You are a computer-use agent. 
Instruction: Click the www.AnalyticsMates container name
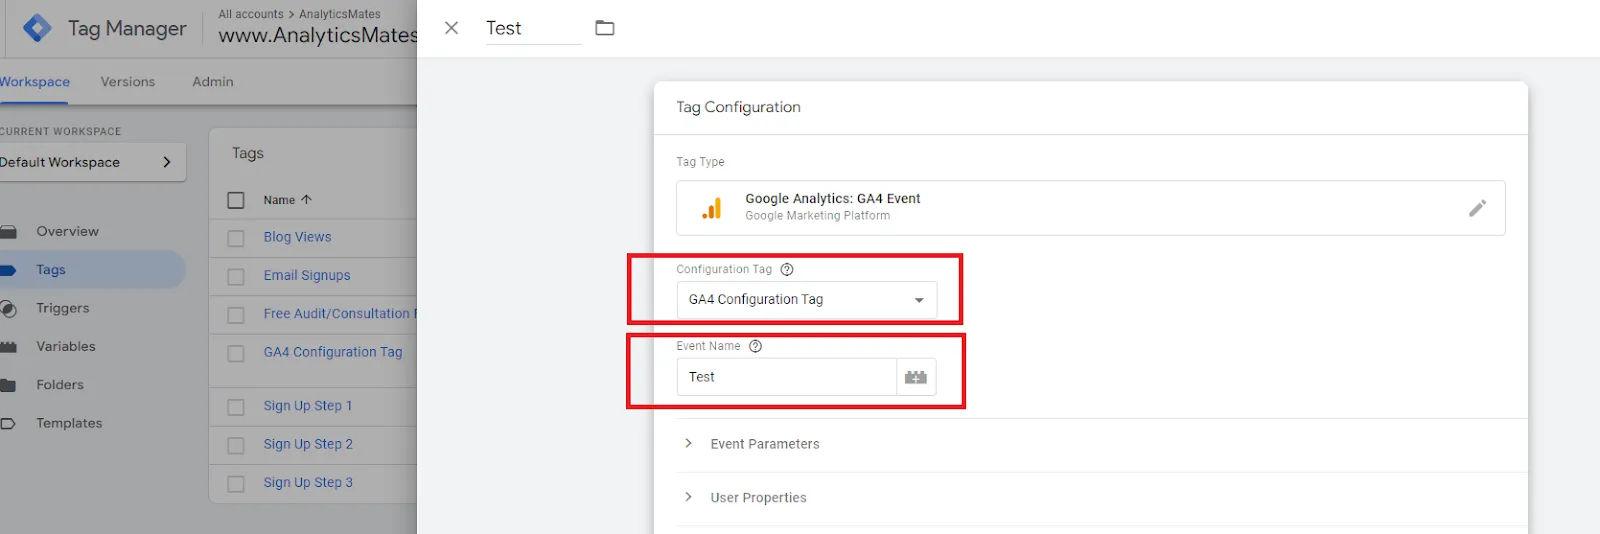pyautogui.click(x=318, y=35)
